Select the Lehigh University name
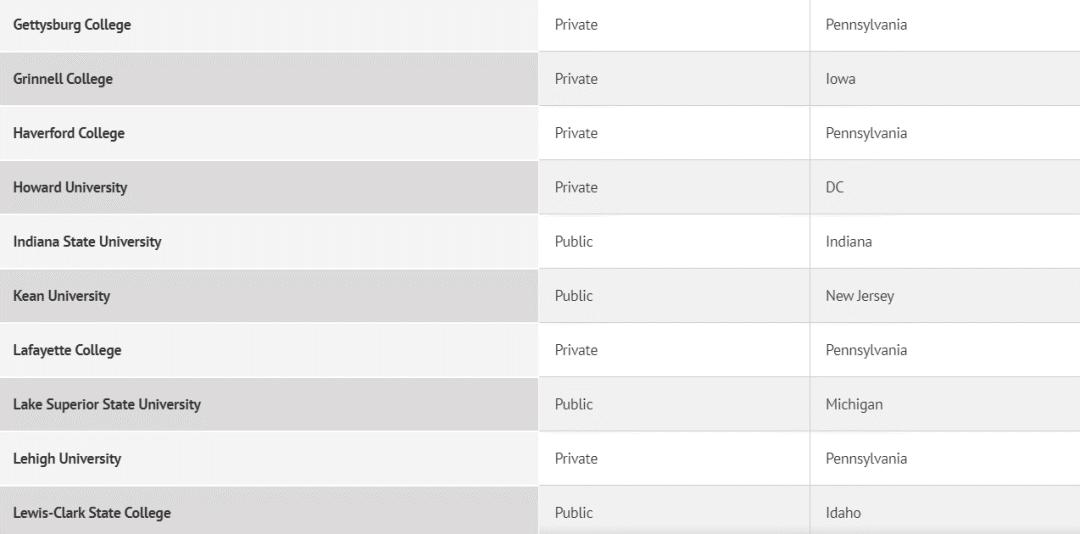 (x=67, y=459)
